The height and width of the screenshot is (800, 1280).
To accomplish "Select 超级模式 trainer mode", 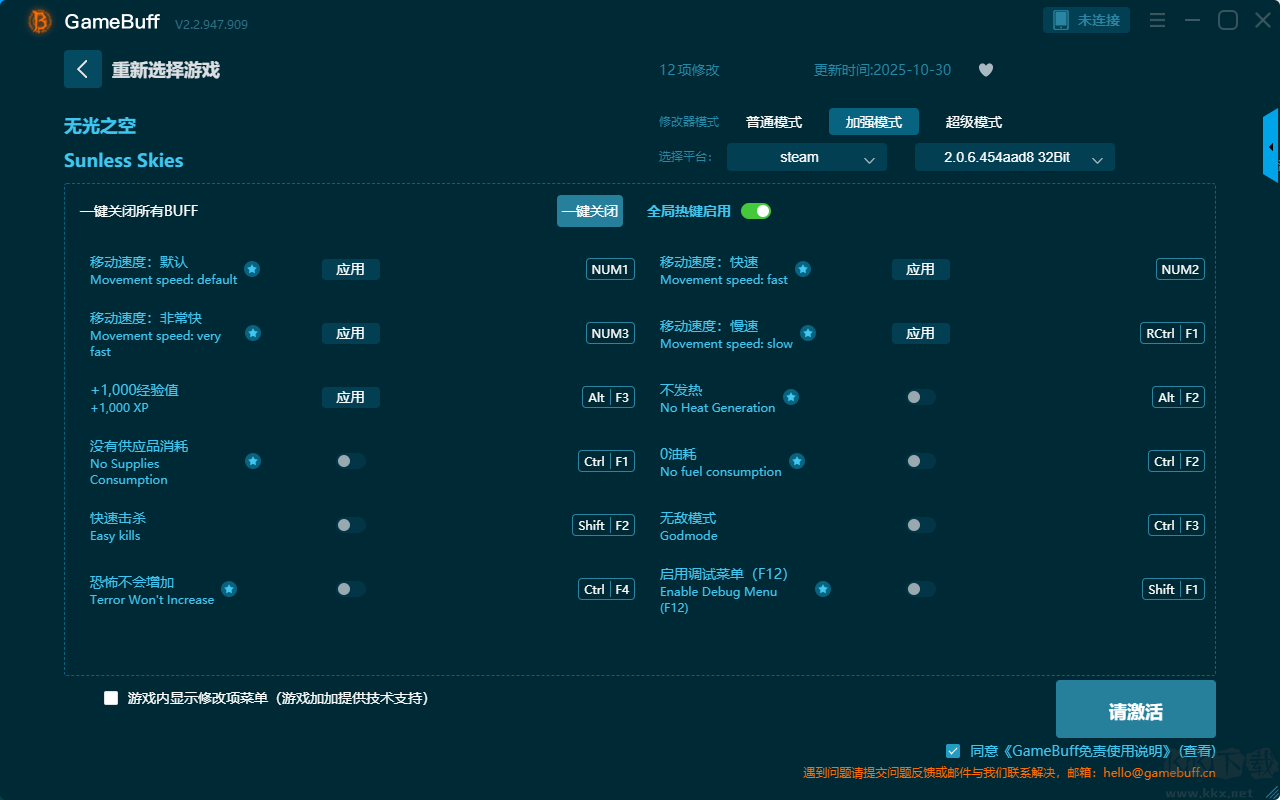I will click(974, 122).
